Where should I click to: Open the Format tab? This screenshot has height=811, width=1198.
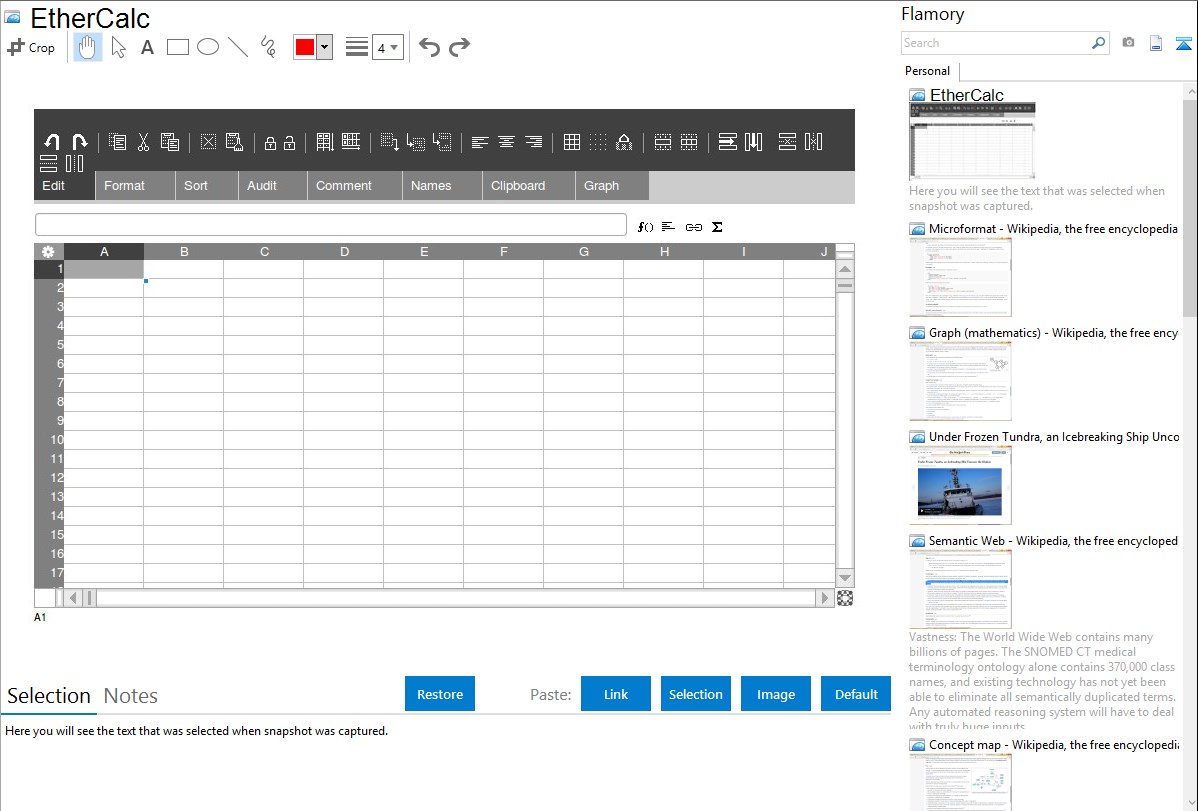pos(135,186)
